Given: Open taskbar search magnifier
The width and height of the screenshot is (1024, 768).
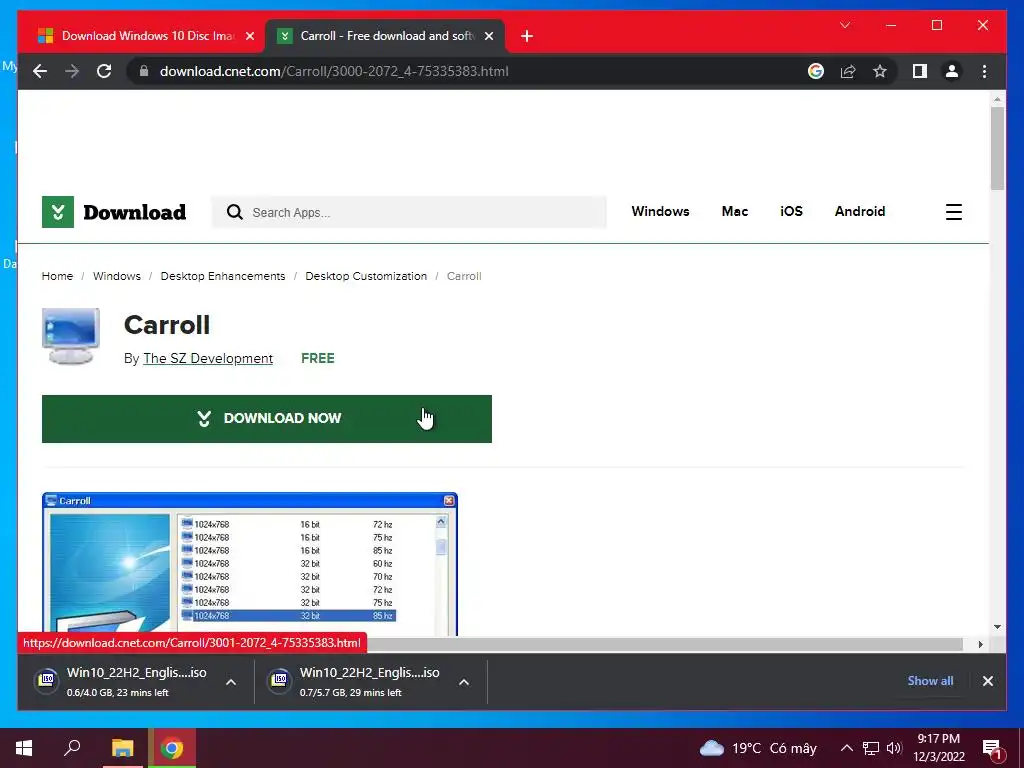Looking at the screenshot, I should 72,748.
